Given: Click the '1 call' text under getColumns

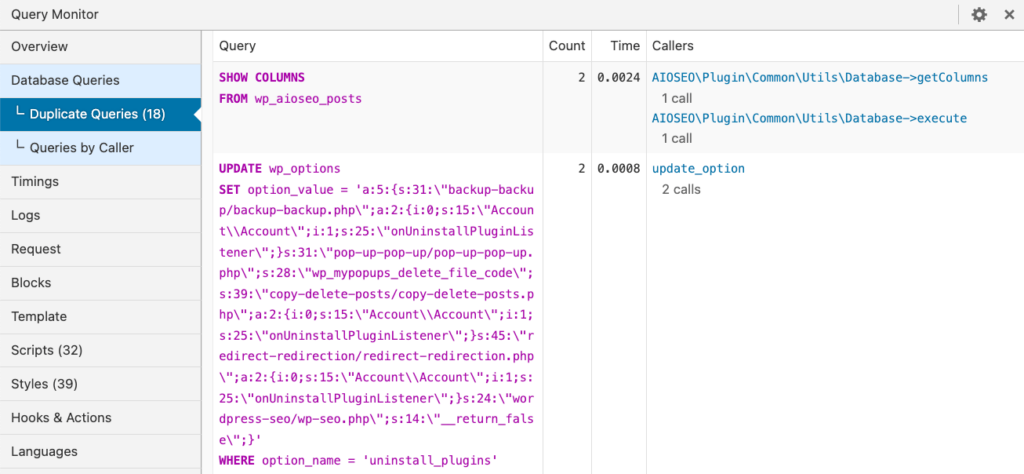Looking at the screenshot, I should click(677, 99).
